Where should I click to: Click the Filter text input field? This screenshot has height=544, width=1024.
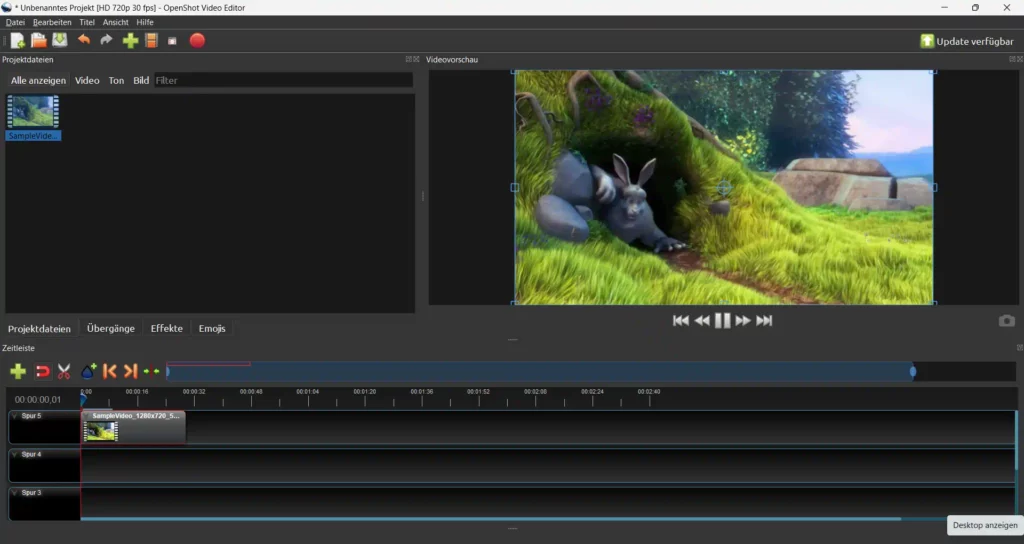tap(282, 80)
